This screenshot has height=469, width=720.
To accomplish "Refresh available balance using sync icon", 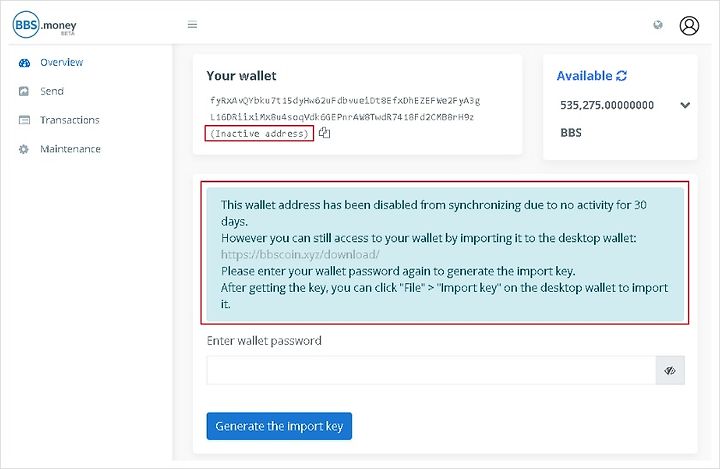I will (621, 76).
